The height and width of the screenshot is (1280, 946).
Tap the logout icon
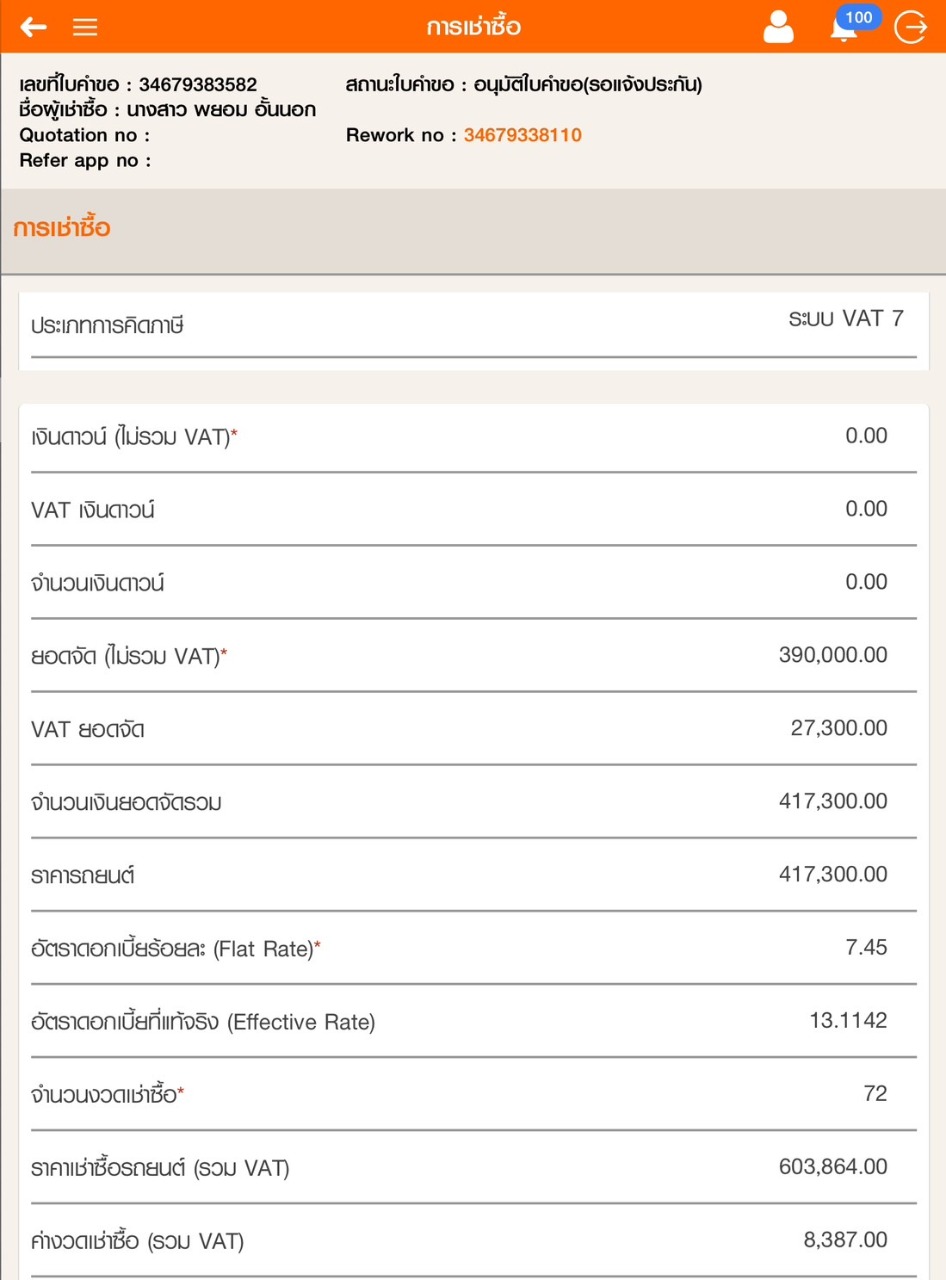(910, 27)
